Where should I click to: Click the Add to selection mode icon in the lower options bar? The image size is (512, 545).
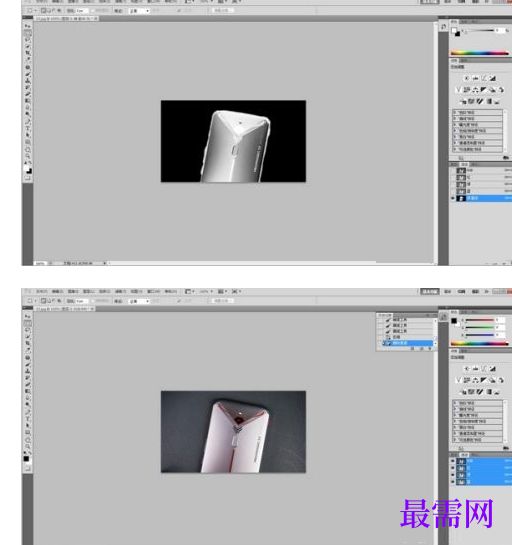tap(49, 301)
